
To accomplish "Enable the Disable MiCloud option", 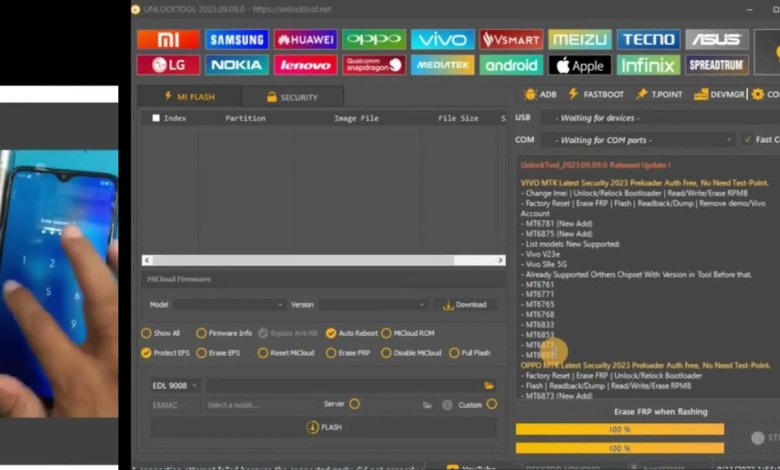I will [411, 353].
